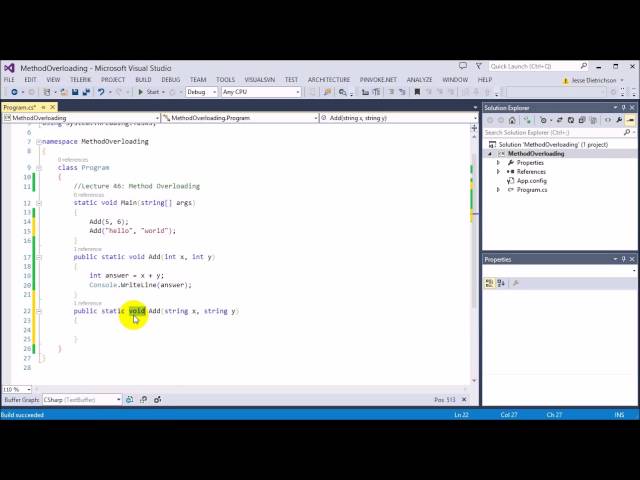Viewport: 640px width, 480px height.
Task: Expand the Program.cs node in Solution Explorer
Action: [x=498, y=190]
